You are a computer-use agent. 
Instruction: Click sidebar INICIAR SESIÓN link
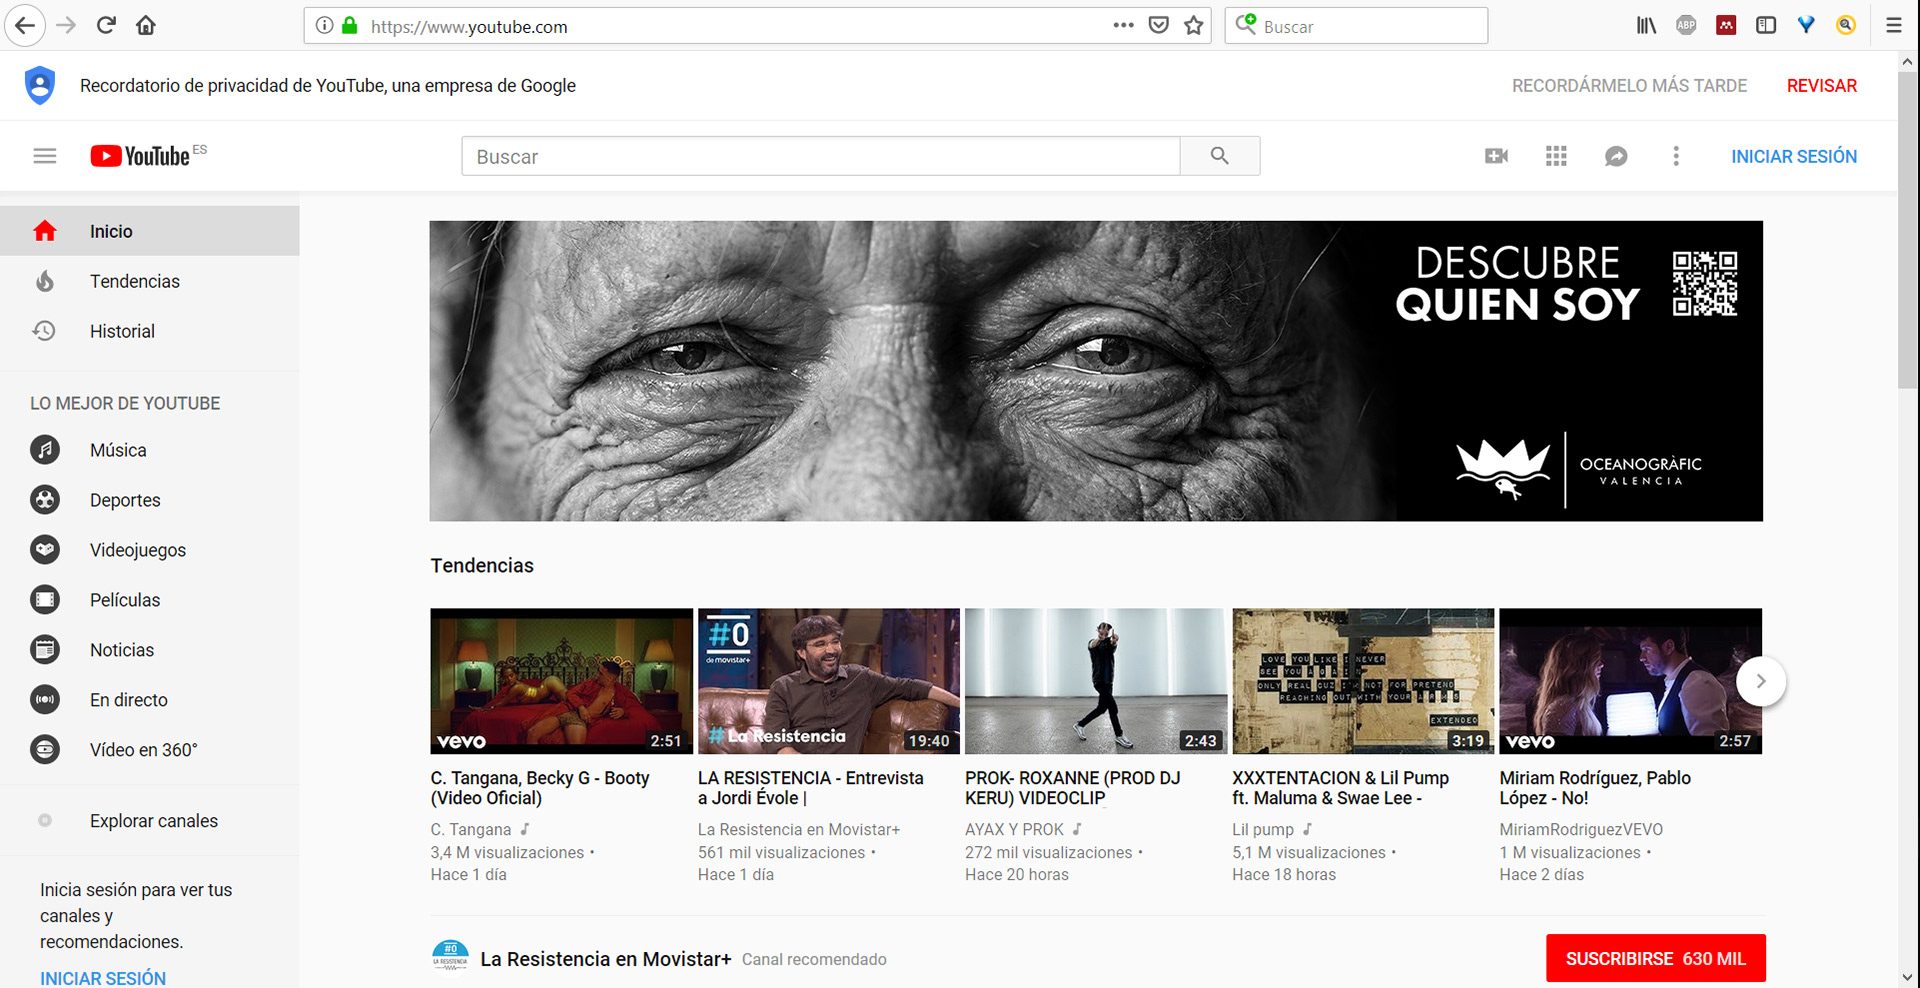point(103,978)
